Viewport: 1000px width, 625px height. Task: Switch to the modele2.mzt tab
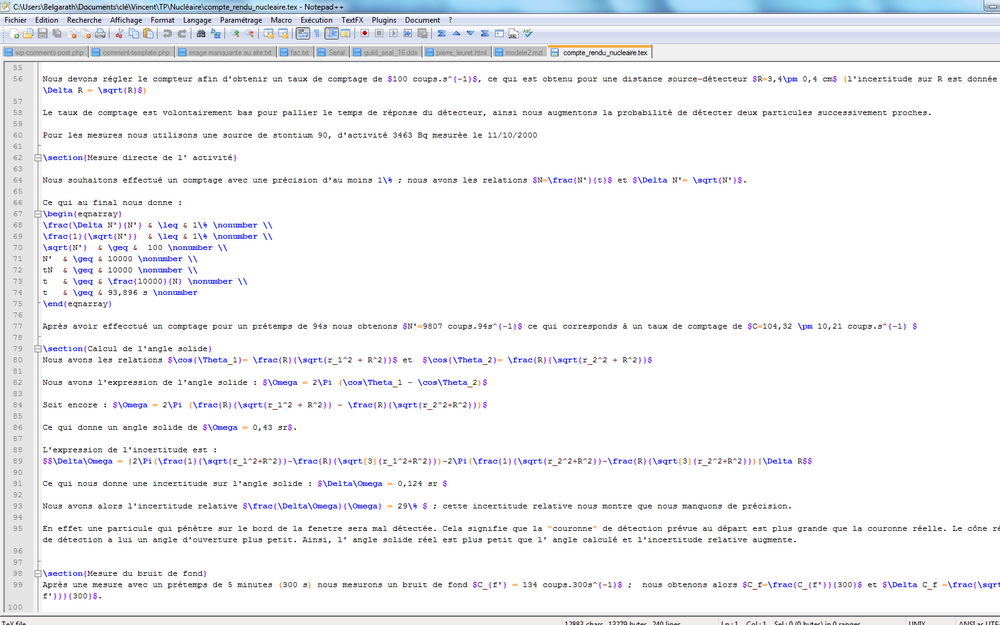(524, 52)
